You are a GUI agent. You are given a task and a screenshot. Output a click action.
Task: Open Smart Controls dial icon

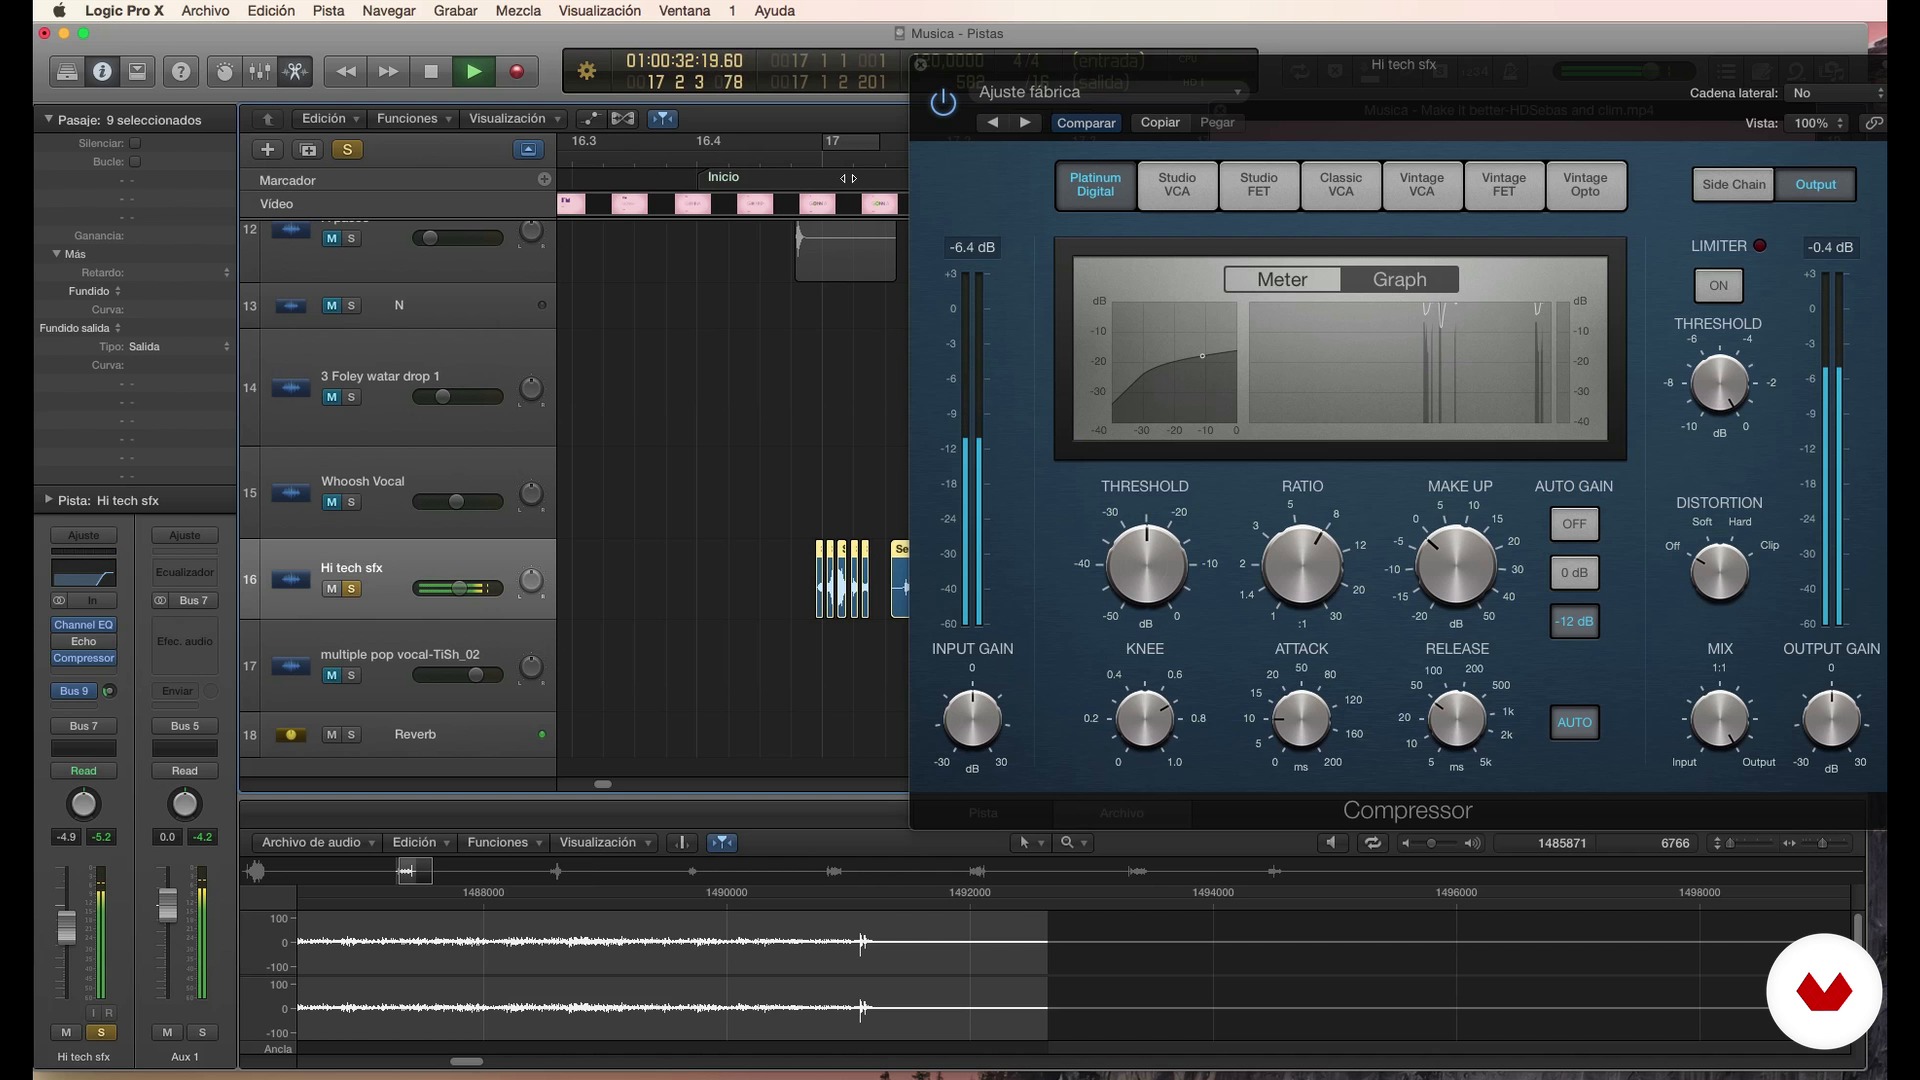click(x=225, y=72)
